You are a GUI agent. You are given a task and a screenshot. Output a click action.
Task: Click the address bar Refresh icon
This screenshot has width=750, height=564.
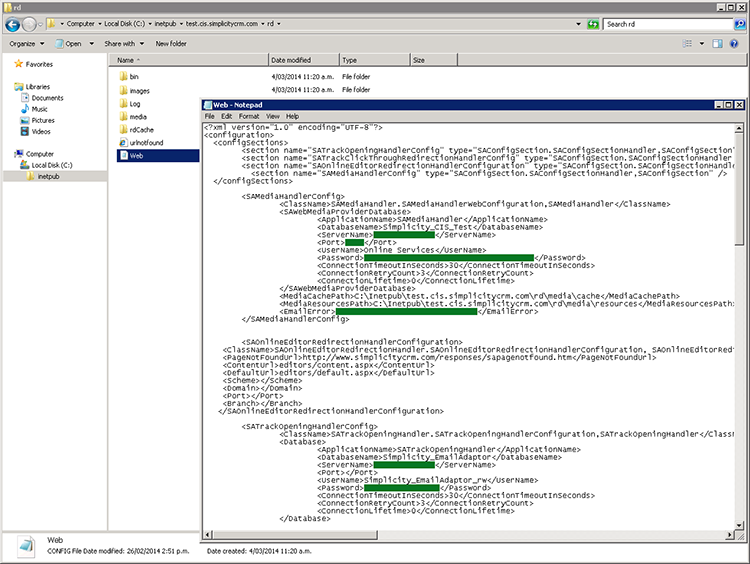(x=593, y=24)
